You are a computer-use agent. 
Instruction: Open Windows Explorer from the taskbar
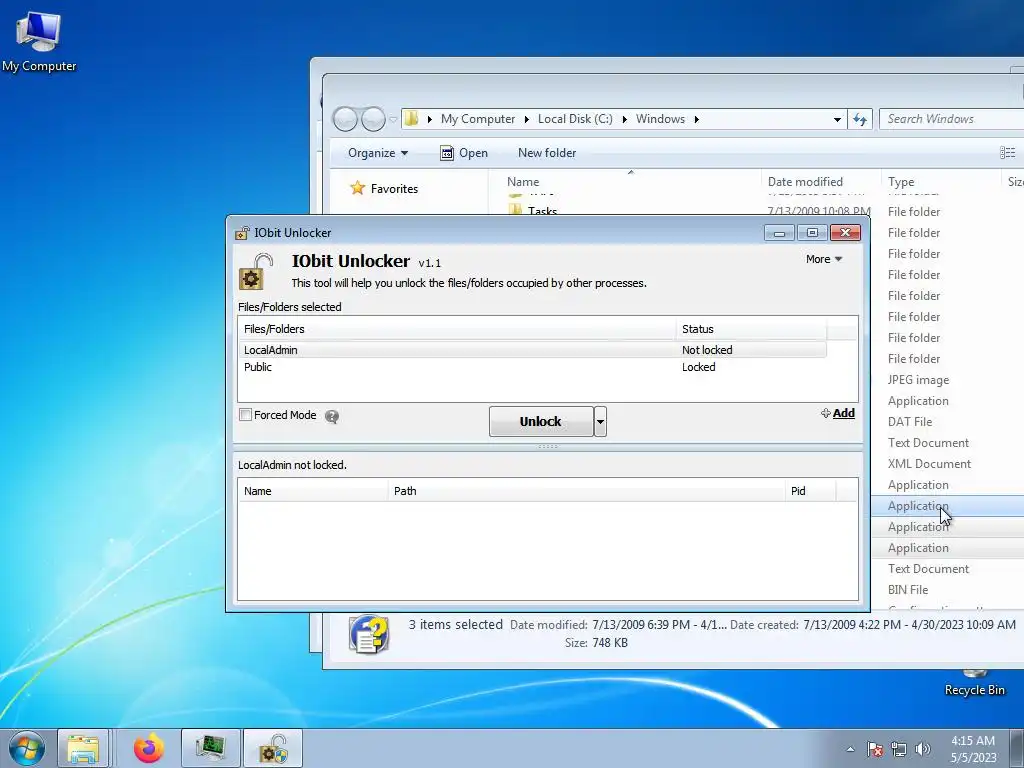(x=83, y=748)
